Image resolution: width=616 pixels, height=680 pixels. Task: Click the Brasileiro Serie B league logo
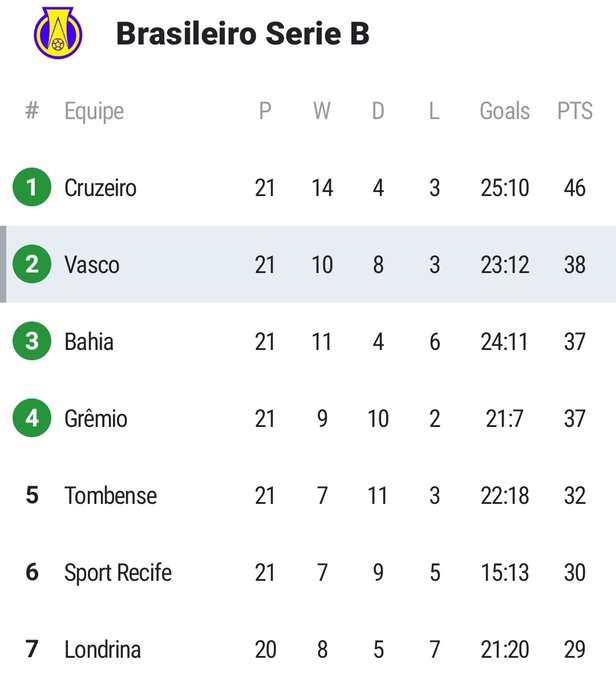(x=58, y=33)
